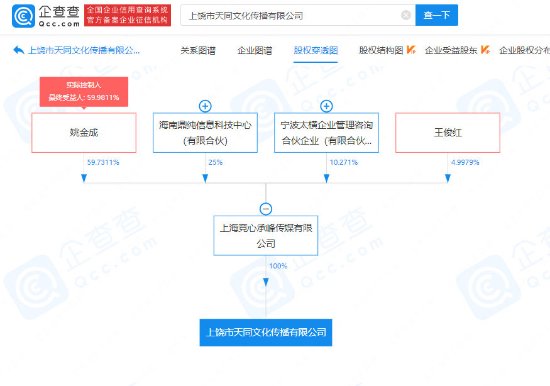Click the 查一下 search button
This screenshot has height=386, width=550.
[x=436, y=15]
